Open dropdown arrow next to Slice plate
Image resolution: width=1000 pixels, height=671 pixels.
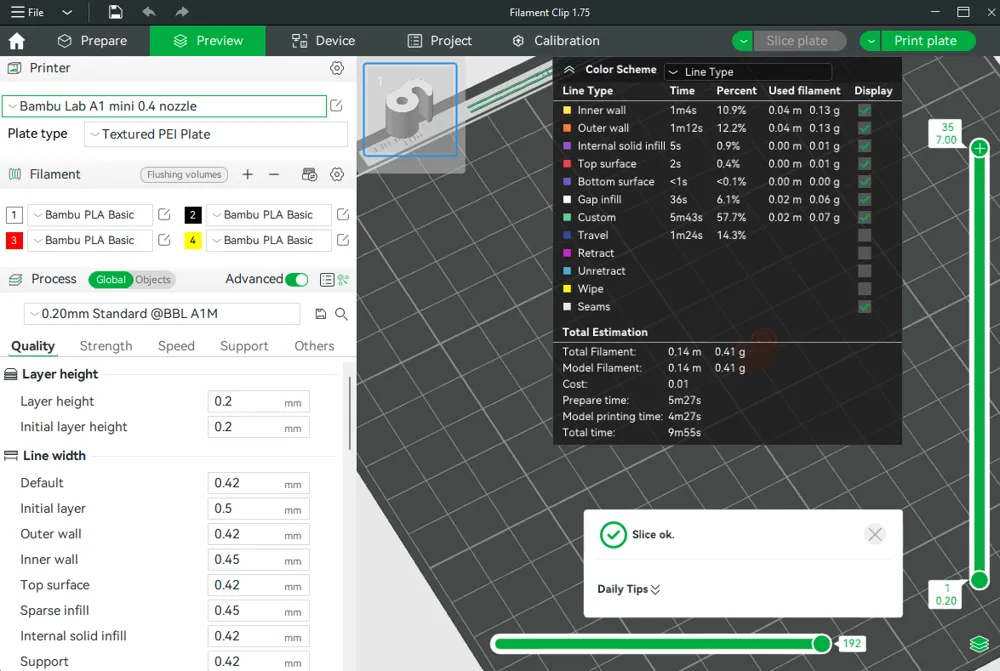[x=743, y=41]
